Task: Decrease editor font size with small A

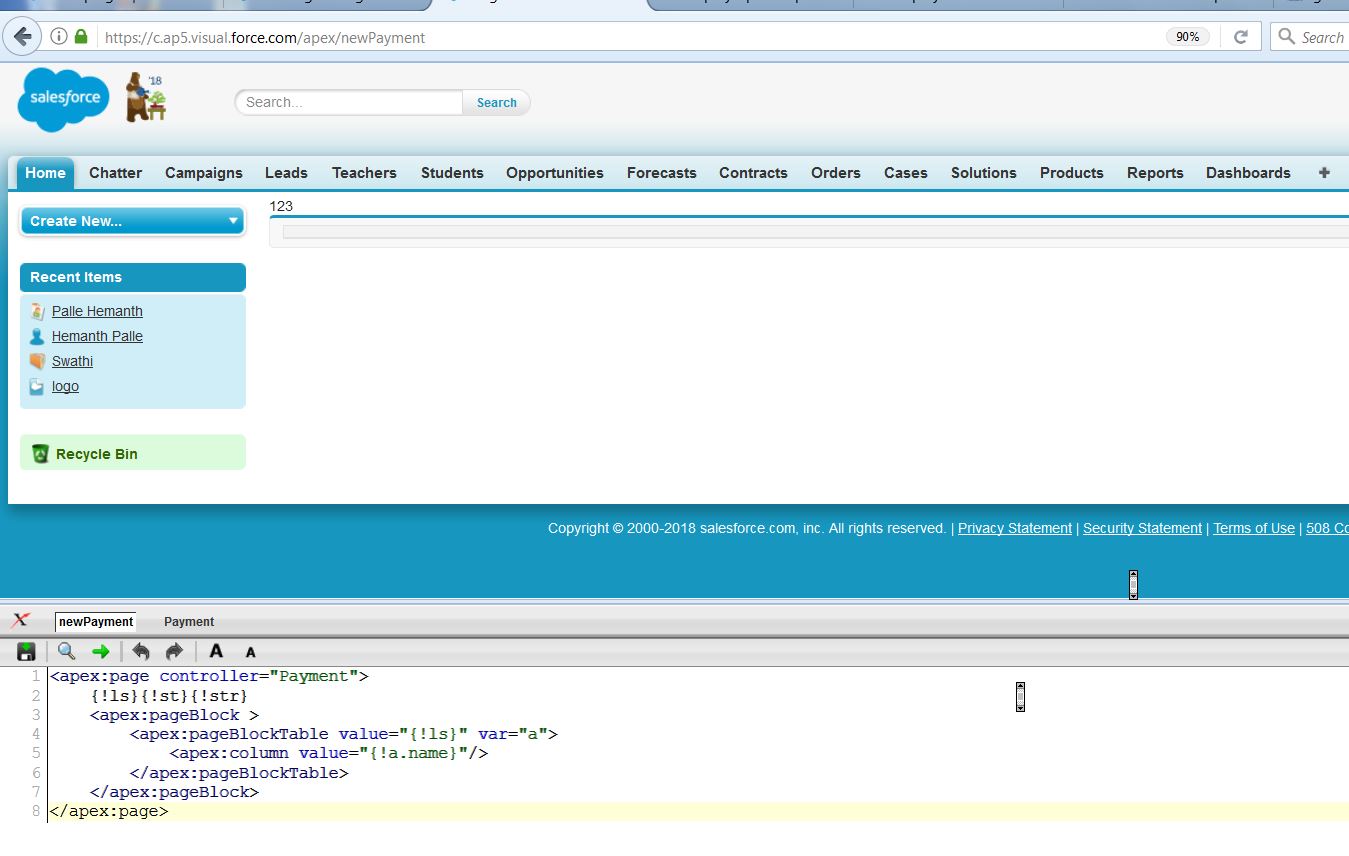Action: (x=251, y=653)
